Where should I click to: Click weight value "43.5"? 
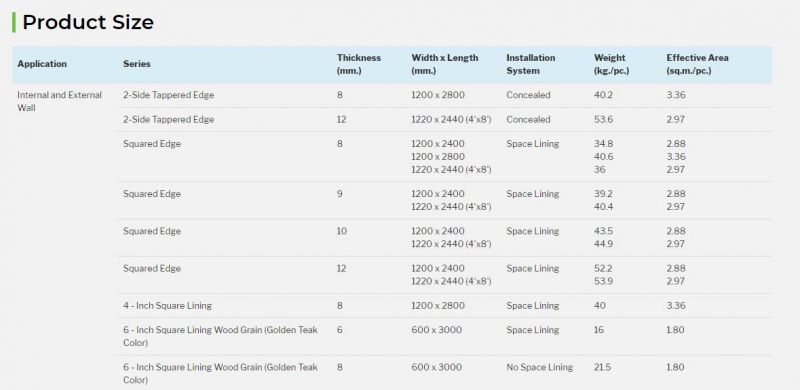coord(603,231)
